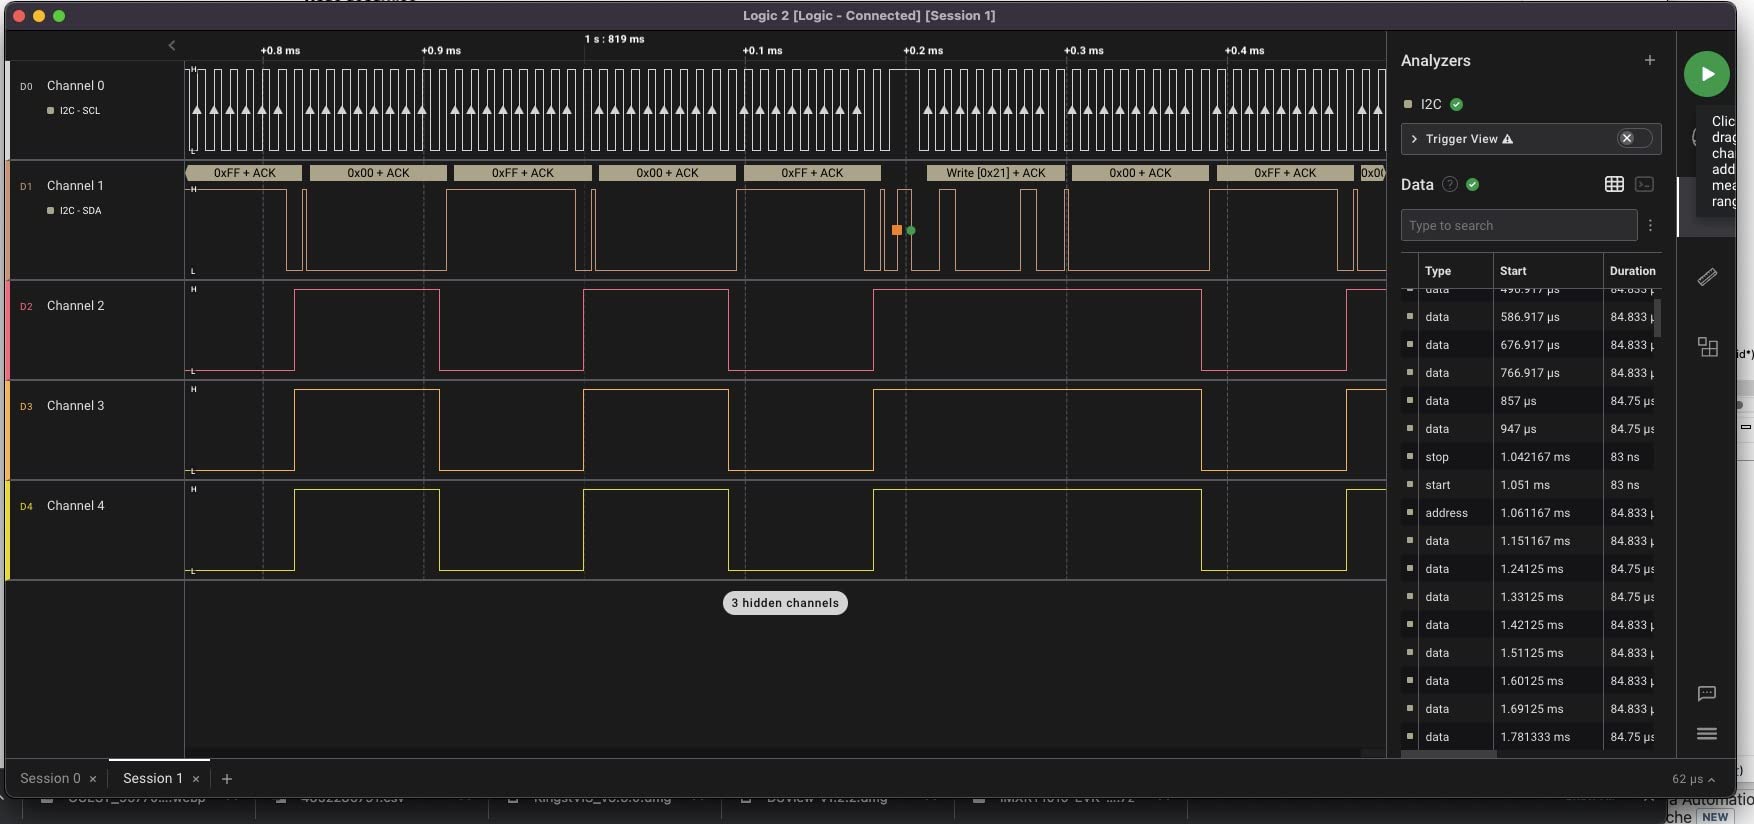Select the Write [0x21] + ACK frame
Screen dimensions: 1754x824
tap(995, 173)
